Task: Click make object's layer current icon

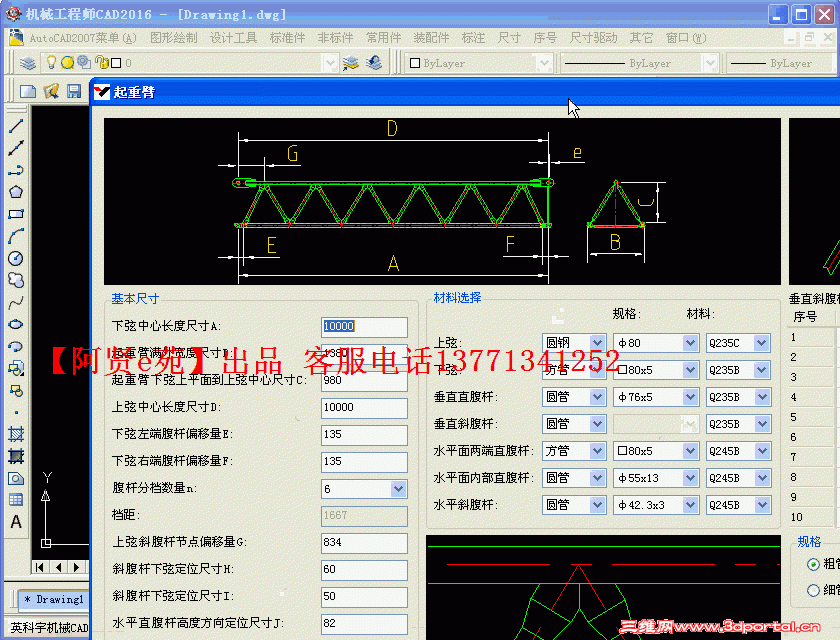Action: 350,63
